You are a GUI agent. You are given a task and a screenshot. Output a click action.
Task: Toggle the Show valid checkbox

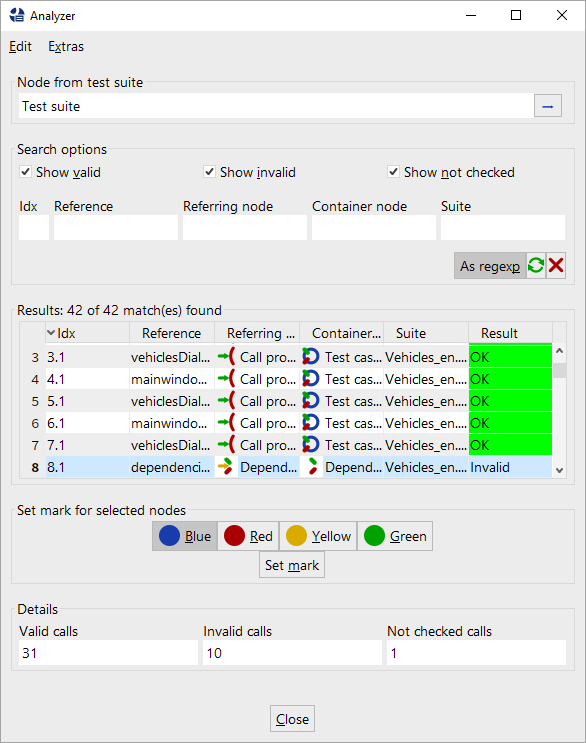26,172
